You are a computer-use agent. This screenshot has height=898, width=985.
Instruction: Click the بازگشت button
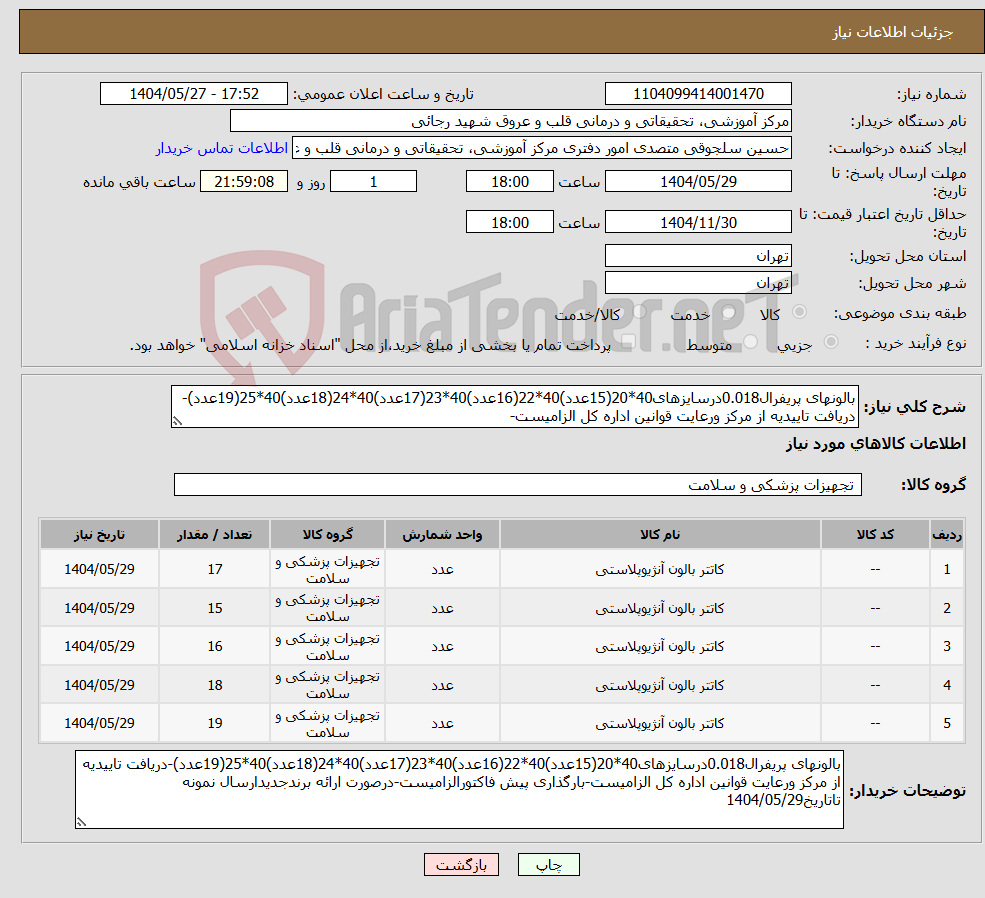(x=460, y=864)
